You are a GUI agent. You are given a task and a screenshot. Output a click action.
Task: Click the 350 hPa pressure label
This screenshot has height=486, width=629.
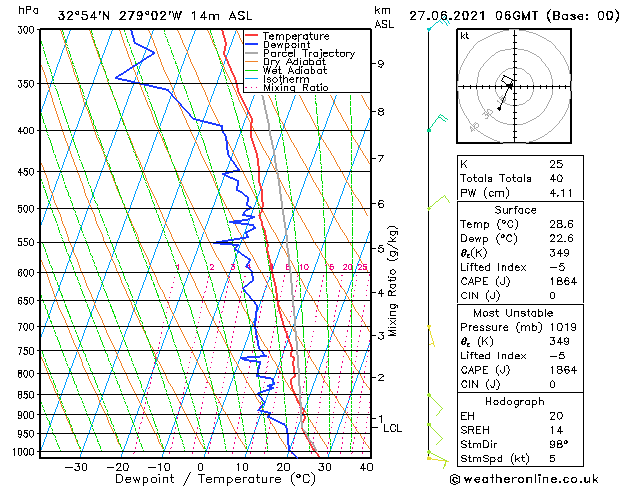[x=28, y=84]
